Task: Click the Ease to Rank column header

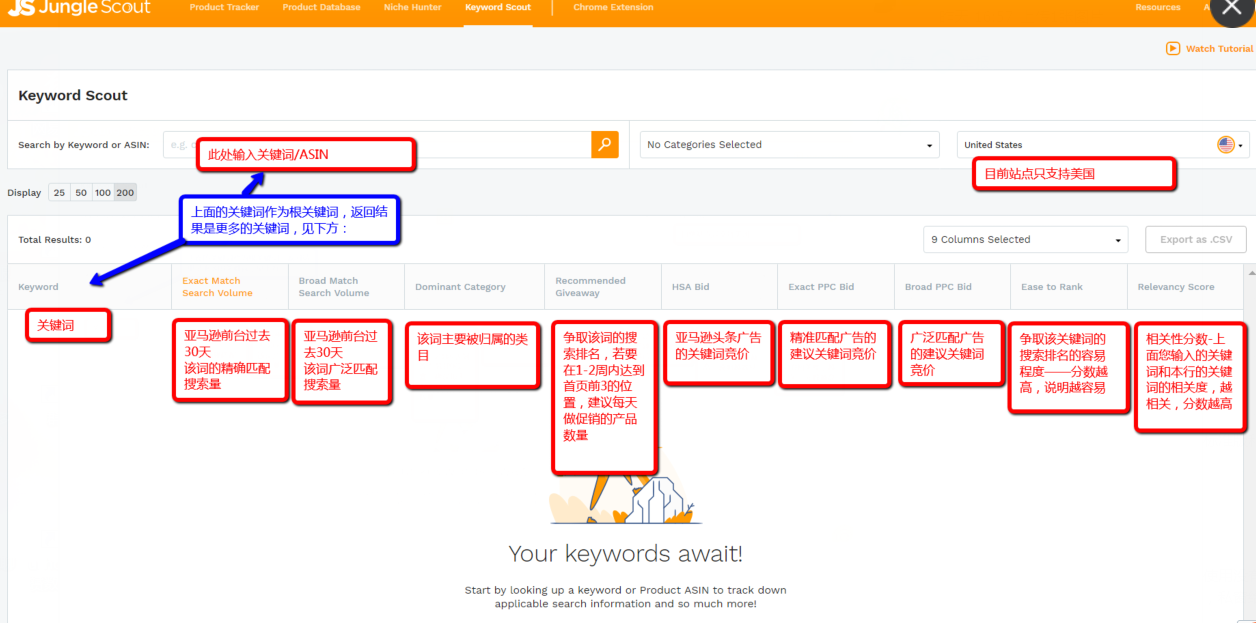Action: [1052, 287]
